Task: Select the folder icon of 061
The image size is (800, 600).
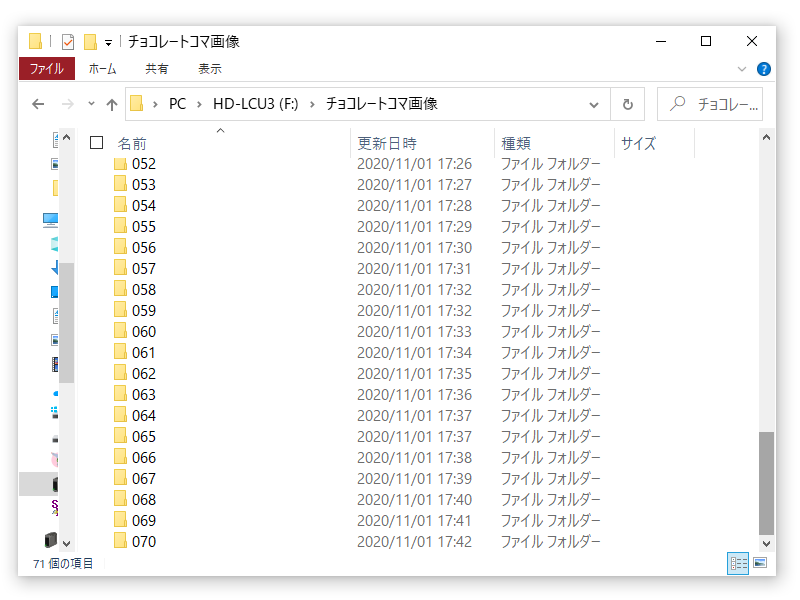Action: pos(120,352)
